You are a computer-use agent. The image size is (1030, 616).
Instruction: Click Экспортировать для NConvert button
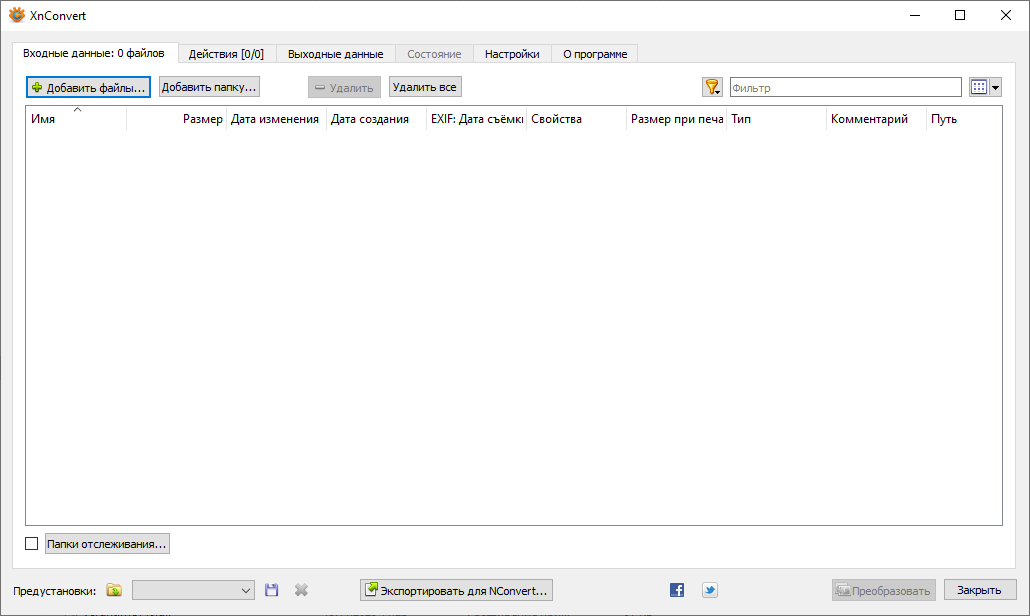[x=457, y=590]
